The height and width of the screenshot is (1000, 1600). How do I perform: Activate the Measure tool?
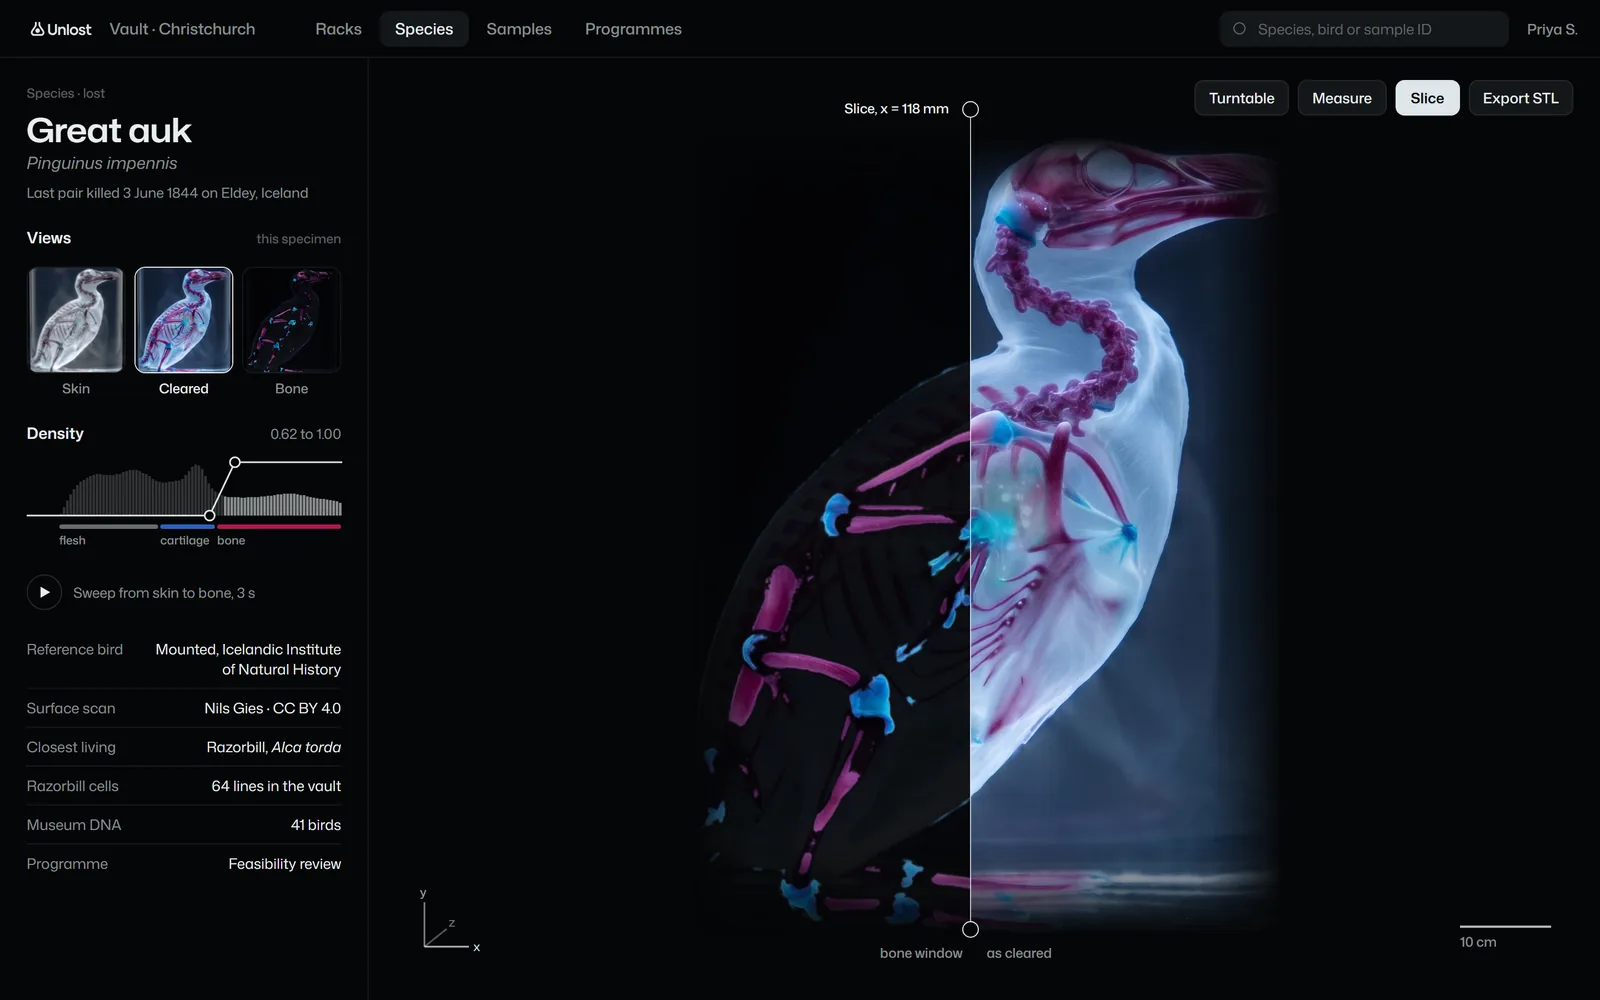coord(1342,98)
